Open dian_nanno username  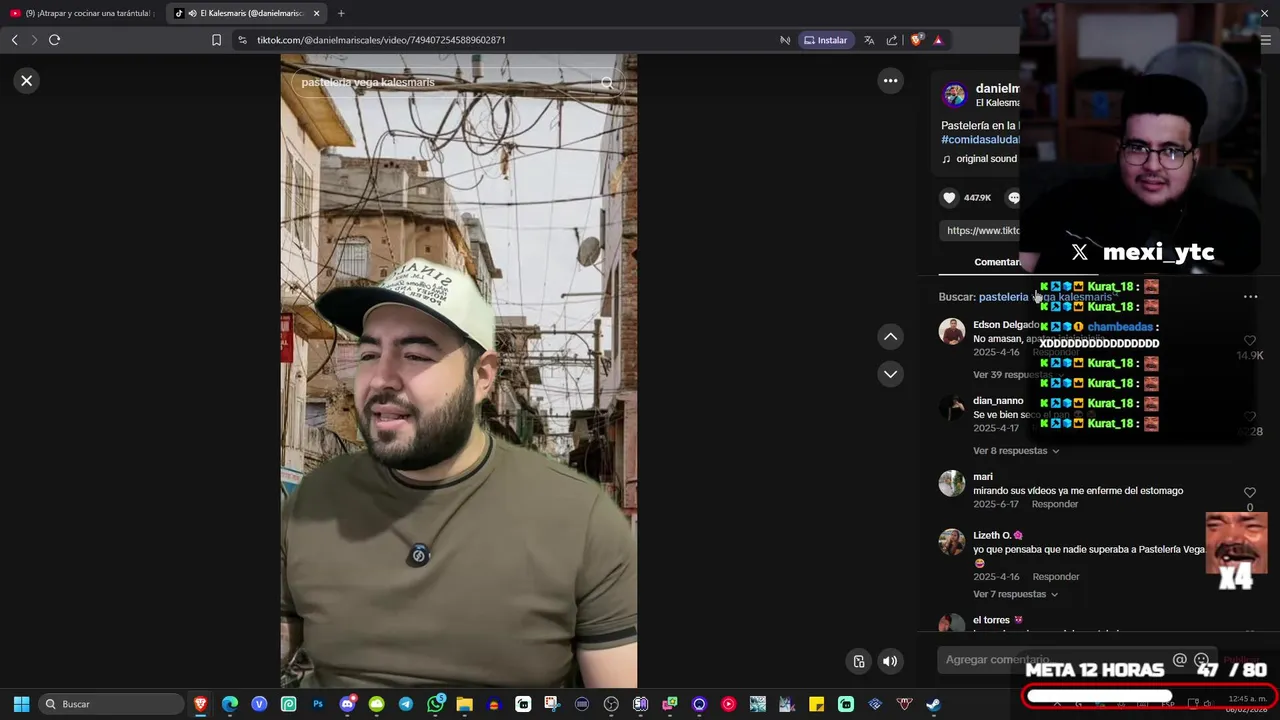(x=998, y=401)
